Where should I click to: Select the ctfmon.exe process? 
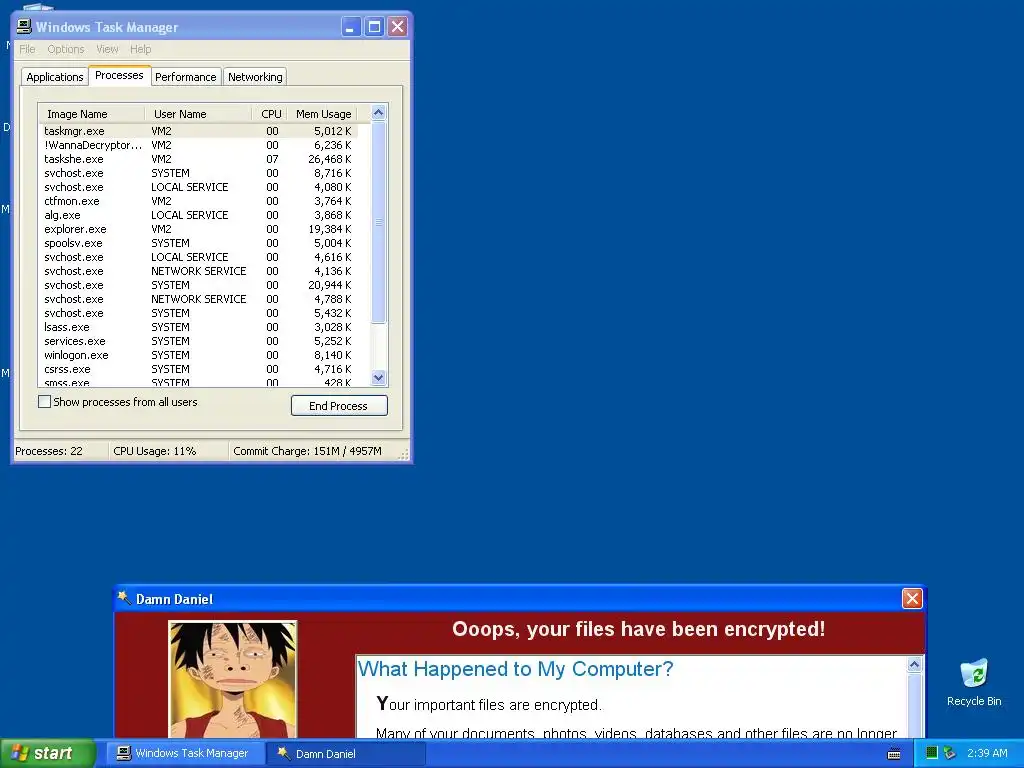pos(199,201)
